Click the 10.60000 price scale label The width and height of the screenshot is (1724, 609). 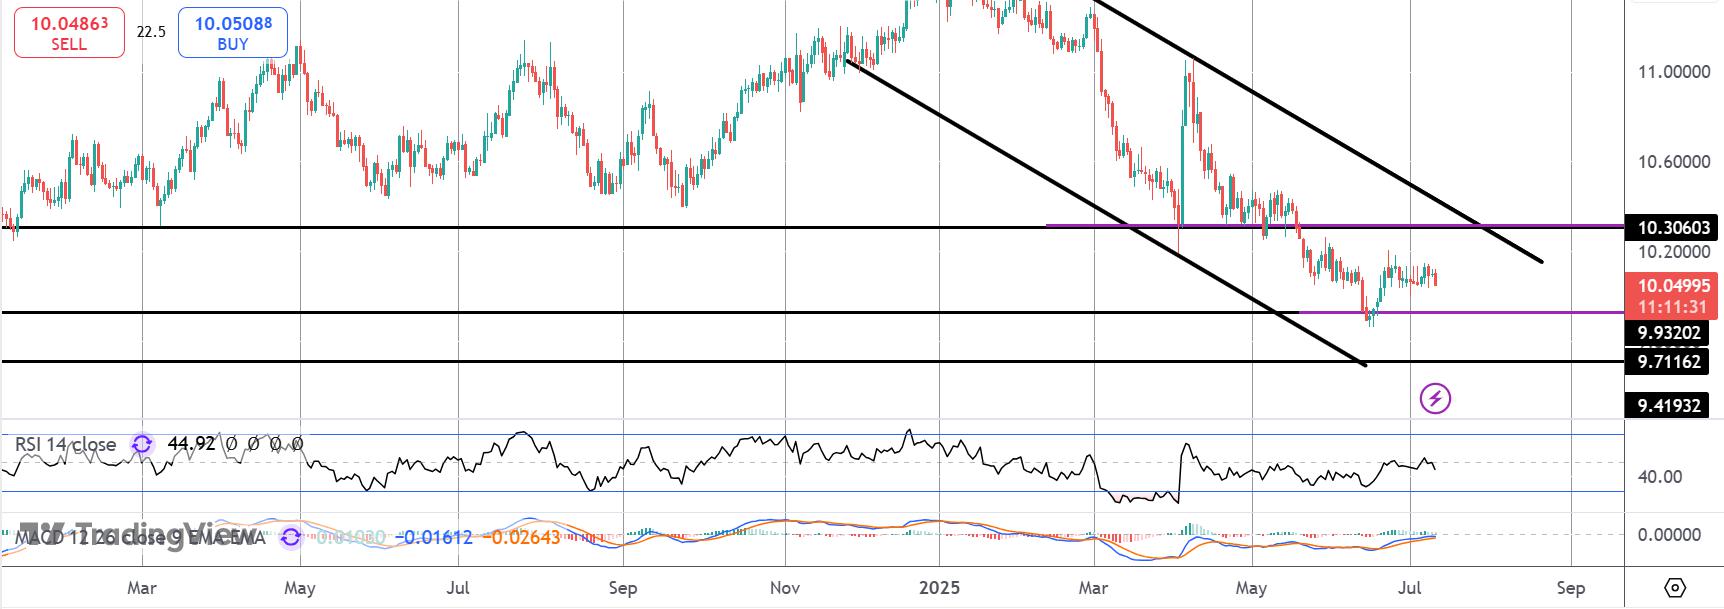click(1673, 162)
